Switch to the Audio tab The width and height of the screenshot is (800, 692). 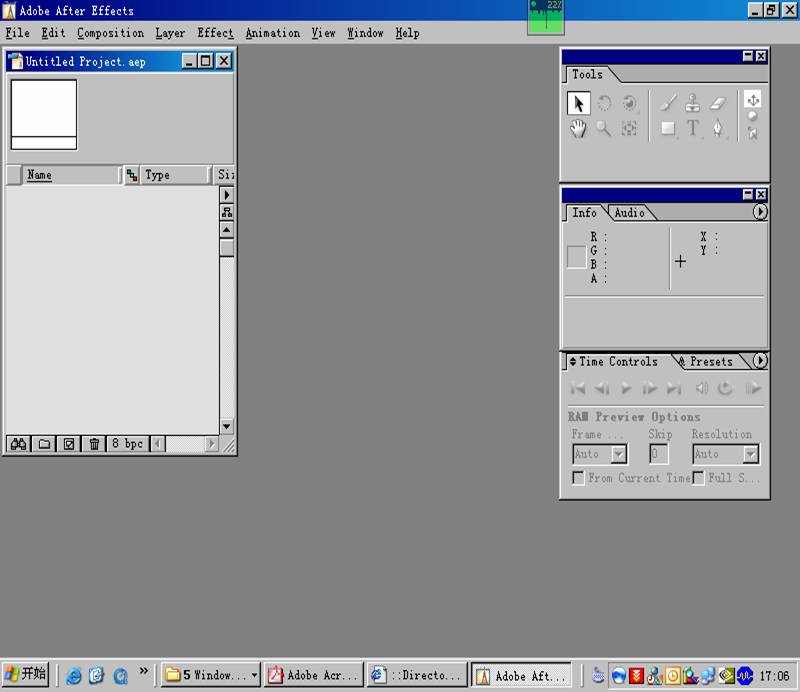tap(630, 213)
